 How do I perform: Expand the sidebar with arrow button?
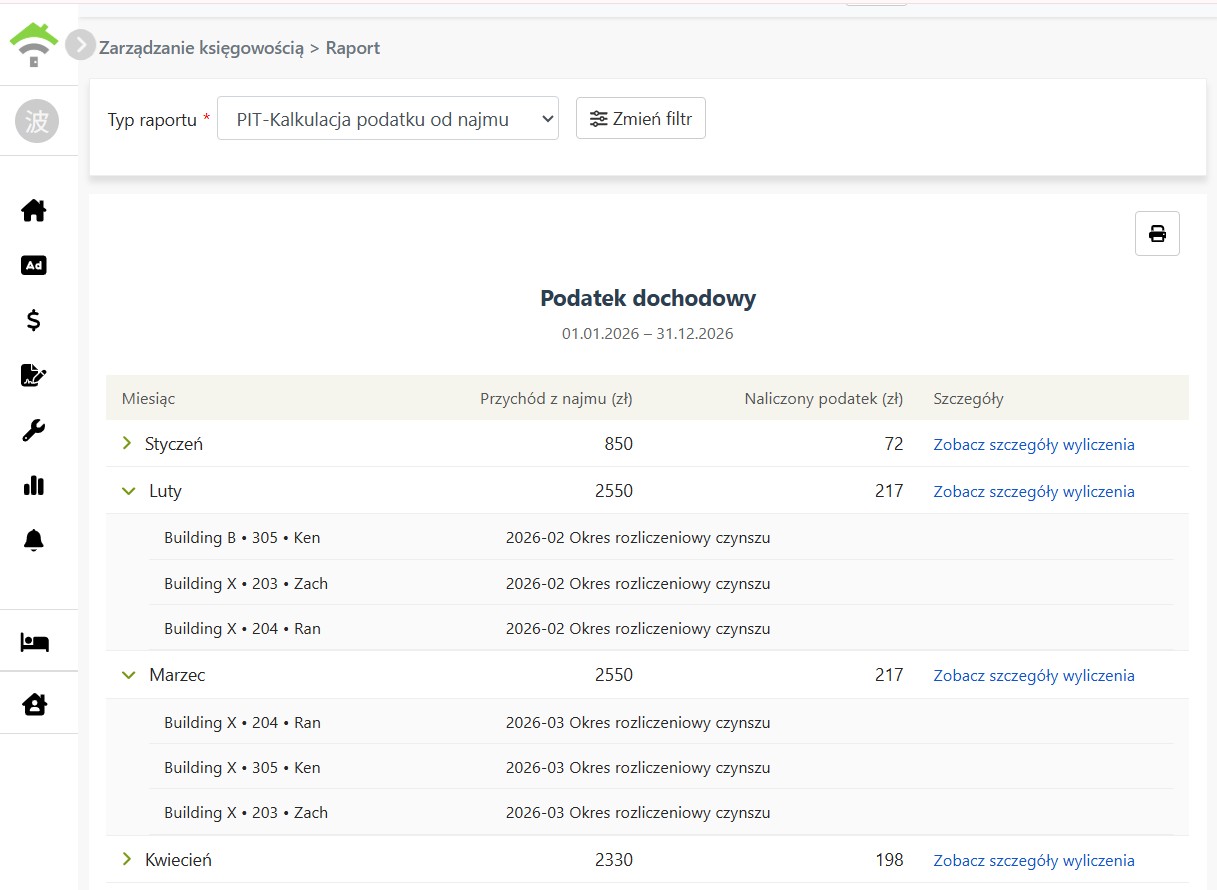80,45
